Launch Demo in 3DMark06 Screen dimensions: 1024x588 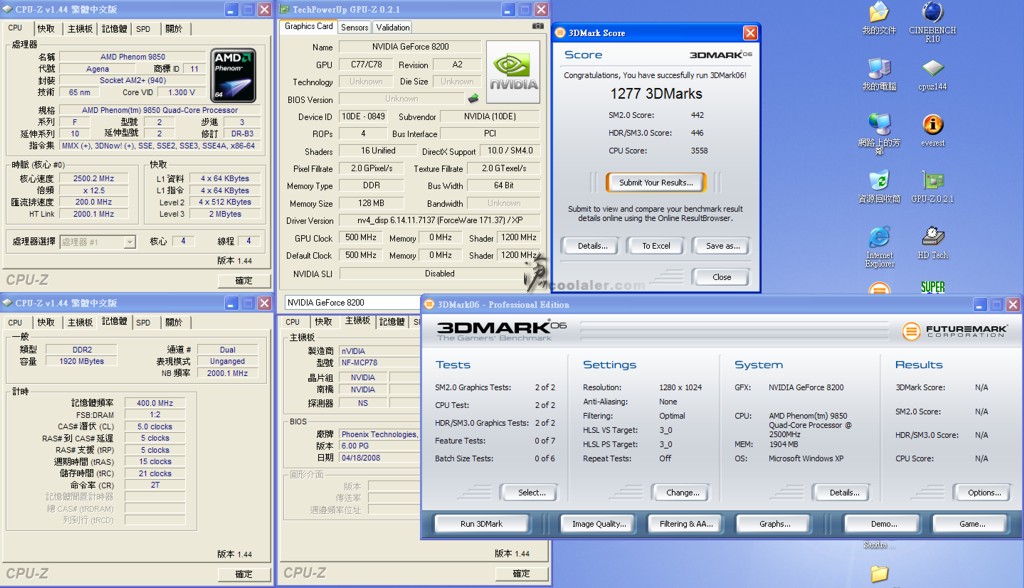pos(883,524)
